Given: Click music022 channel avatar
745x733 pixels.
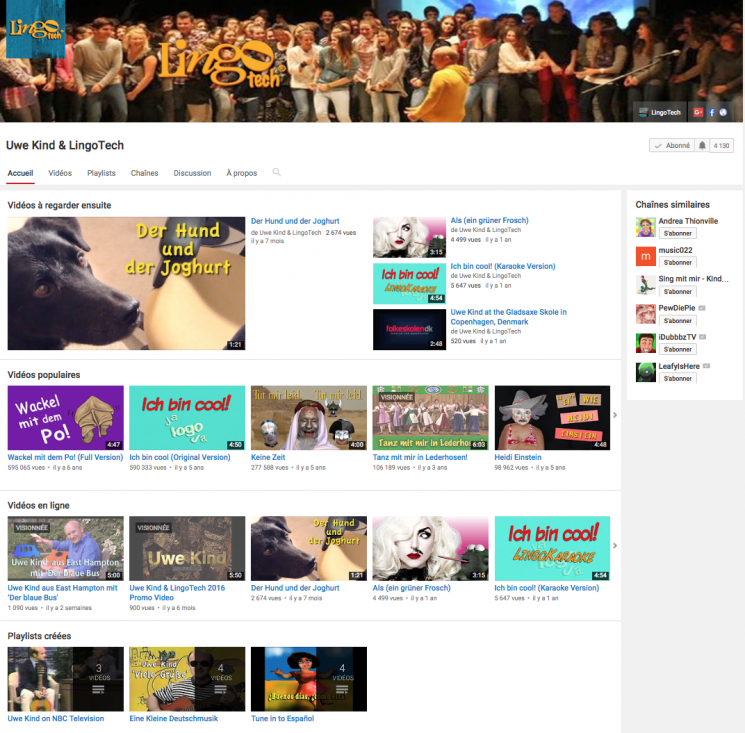Looking at the screenshot, I should [x=646, y=257].
